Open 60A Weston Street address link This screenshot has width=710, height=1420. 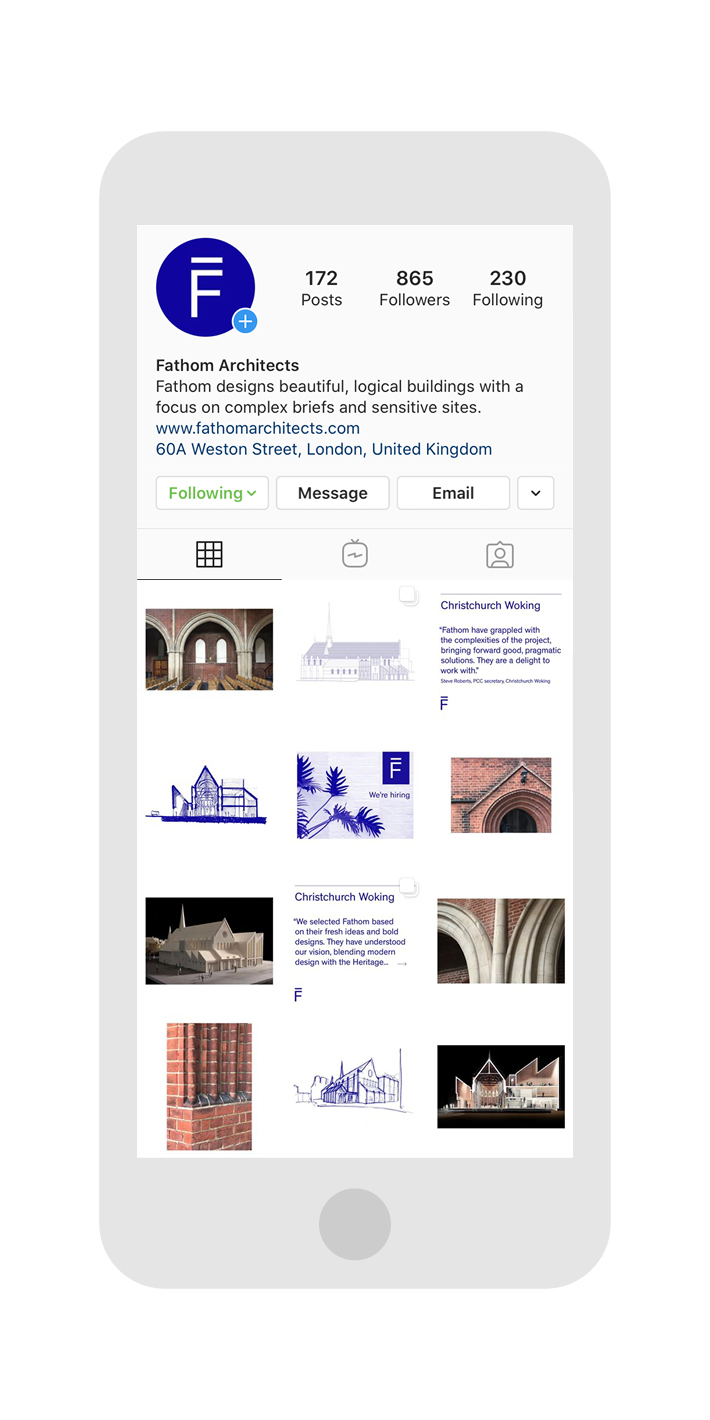(324, 449)
